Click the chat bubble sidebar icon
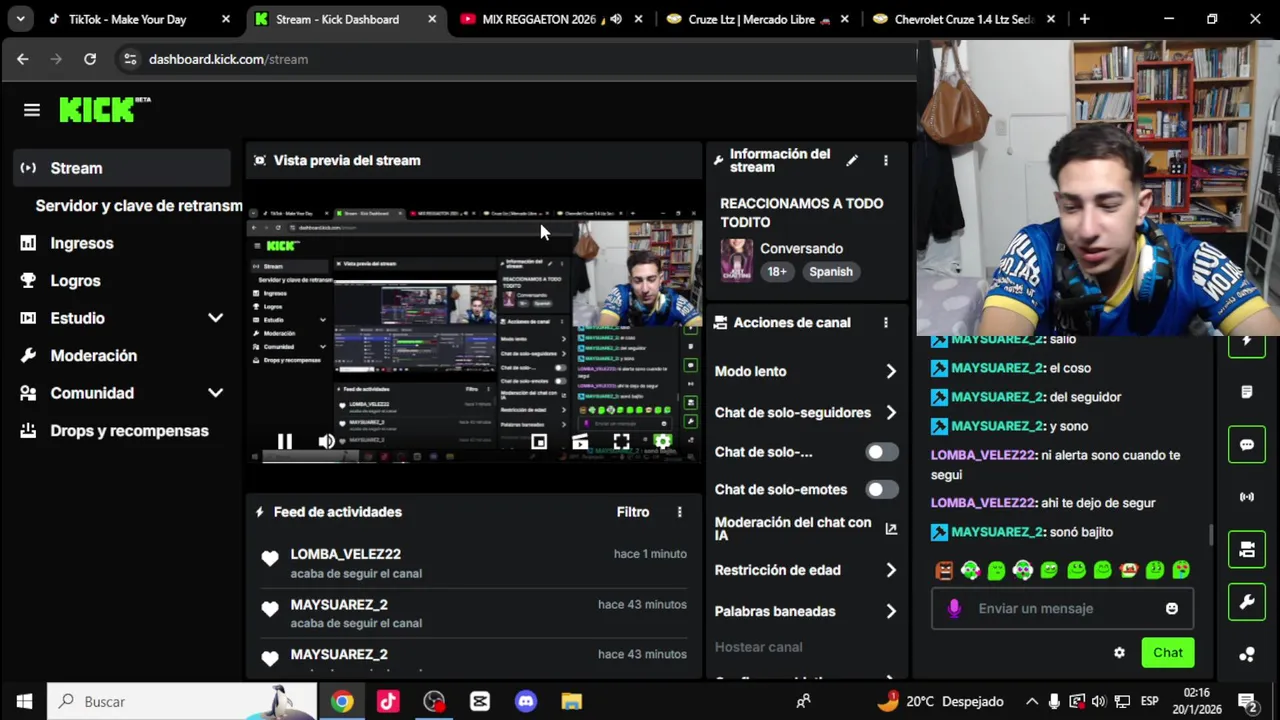The height and width of the screenshot is (720, 1280). click(x=1247, y=445)
